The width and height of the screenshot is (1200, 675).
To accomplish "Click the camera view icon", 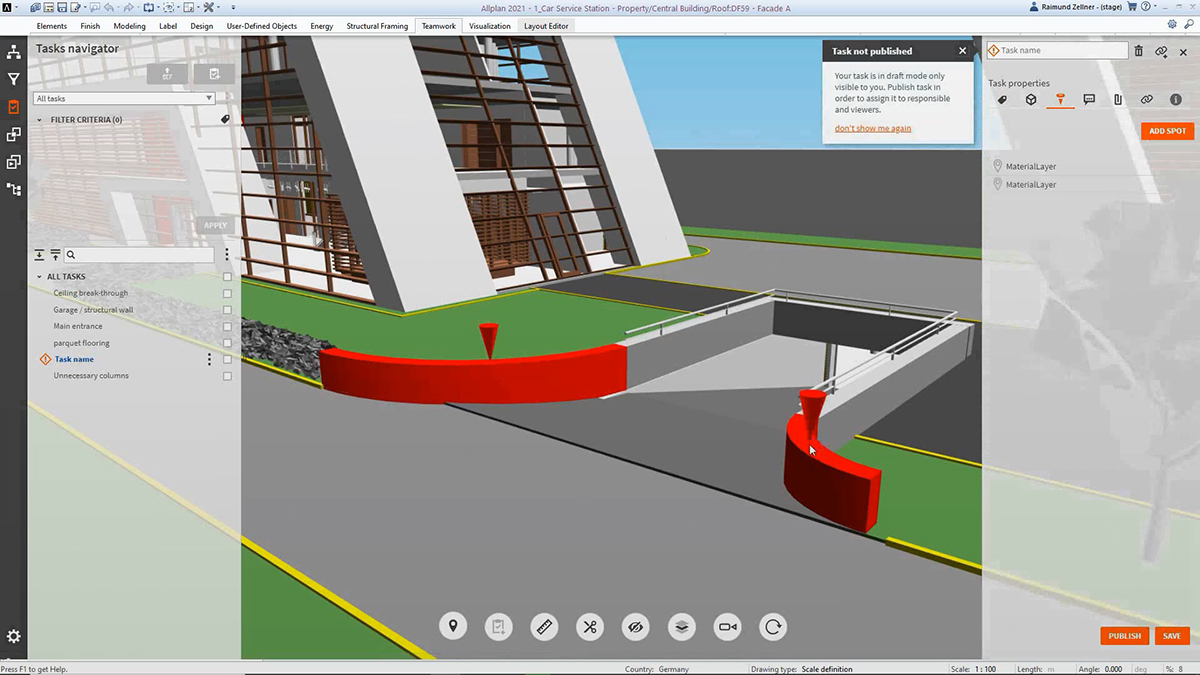I will point(727,627).
